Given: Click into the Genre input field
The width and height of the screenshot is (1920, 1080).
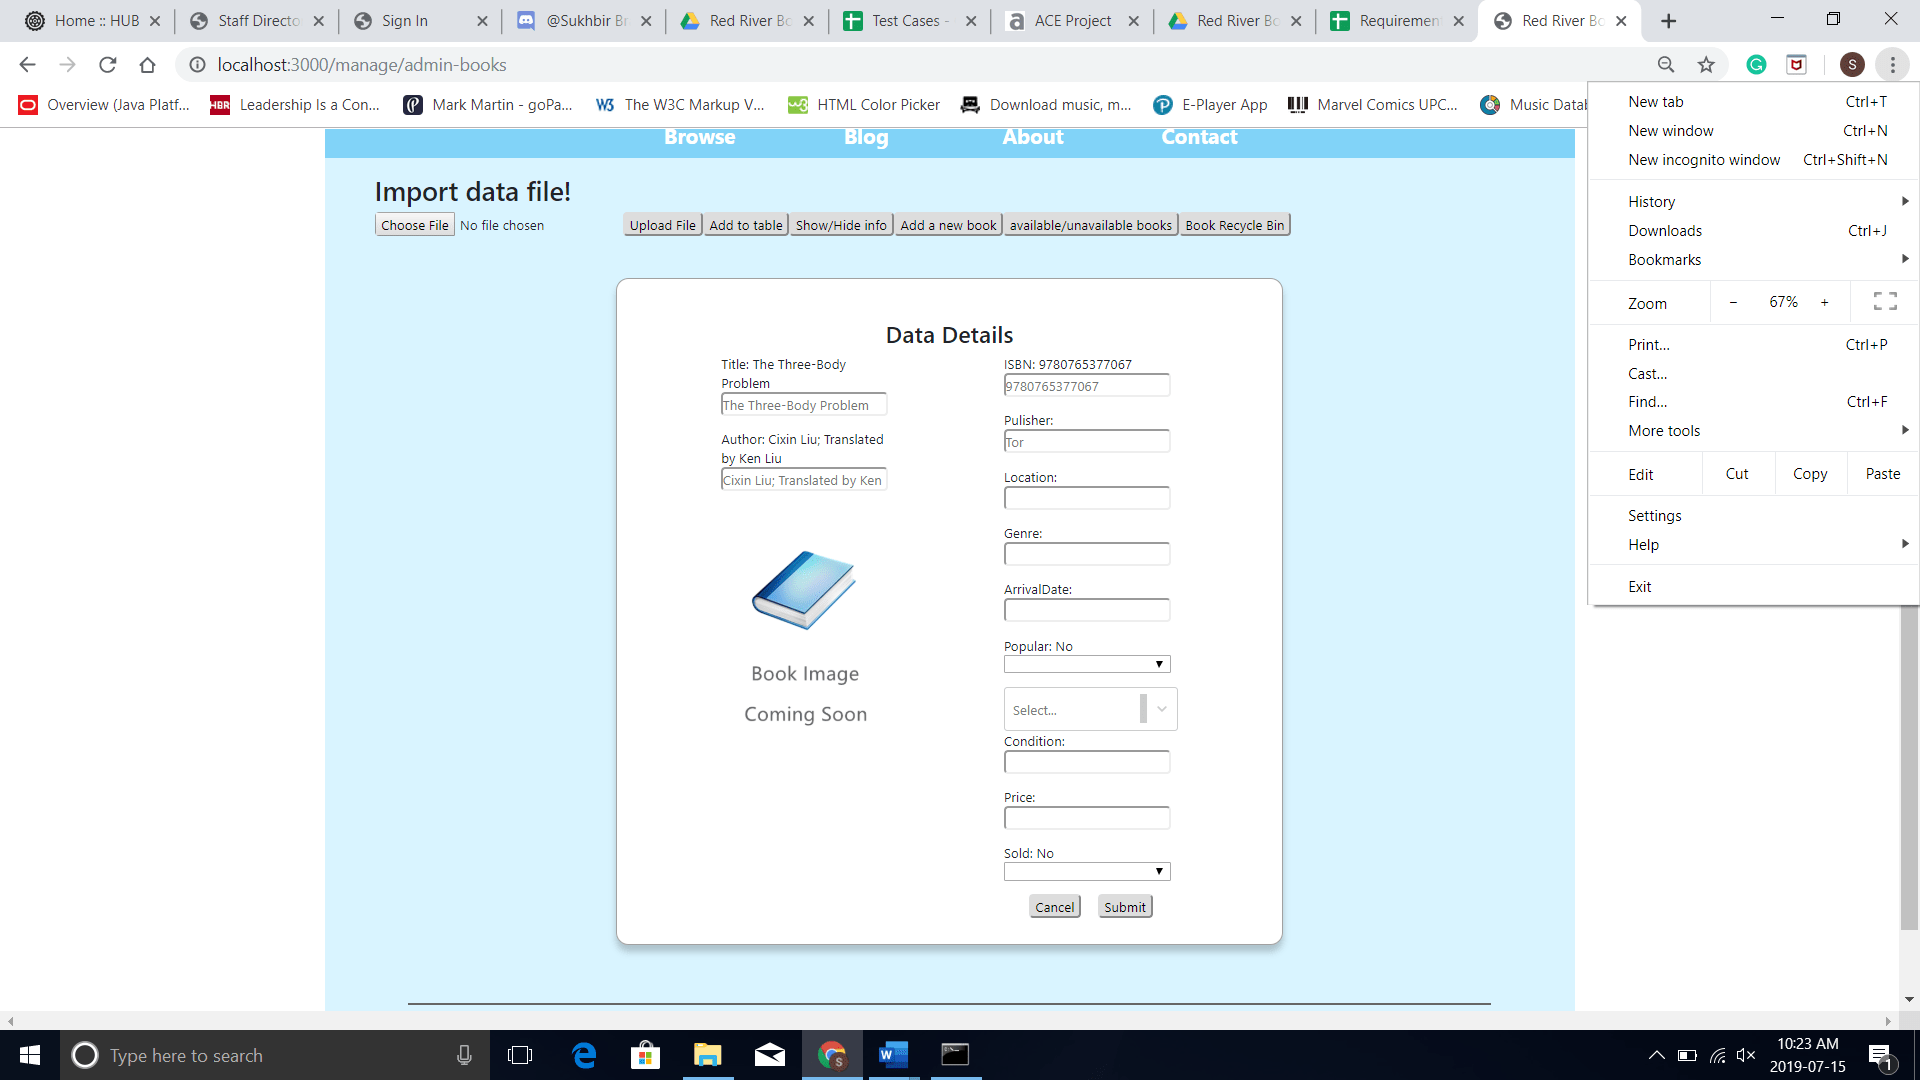Looking at the screenshot, I should coord(1087,554).
